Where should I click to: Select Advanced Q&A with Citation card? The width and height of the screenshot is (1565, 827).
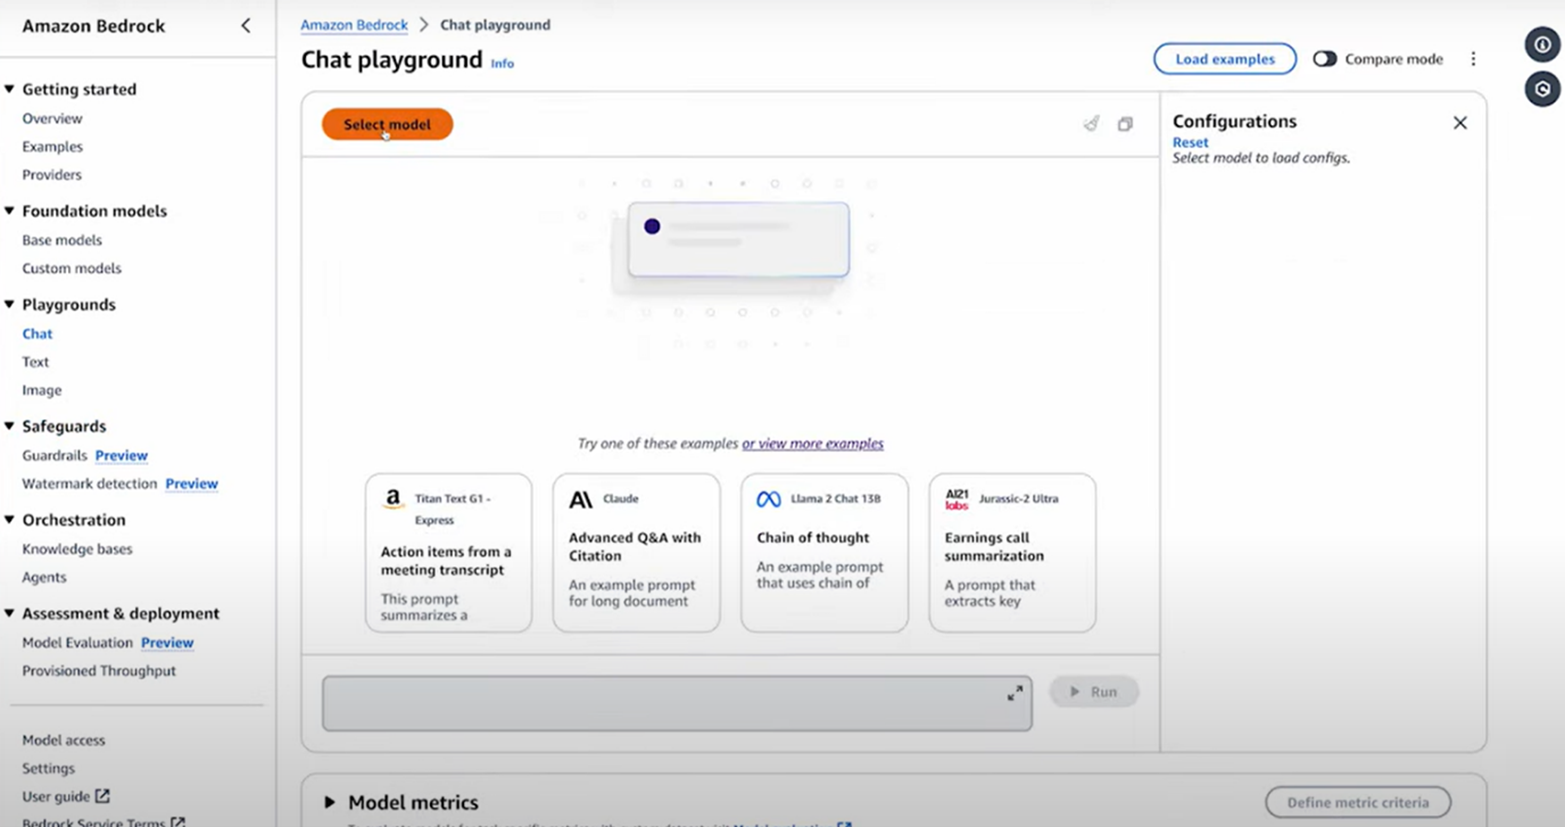coord(636,553)
